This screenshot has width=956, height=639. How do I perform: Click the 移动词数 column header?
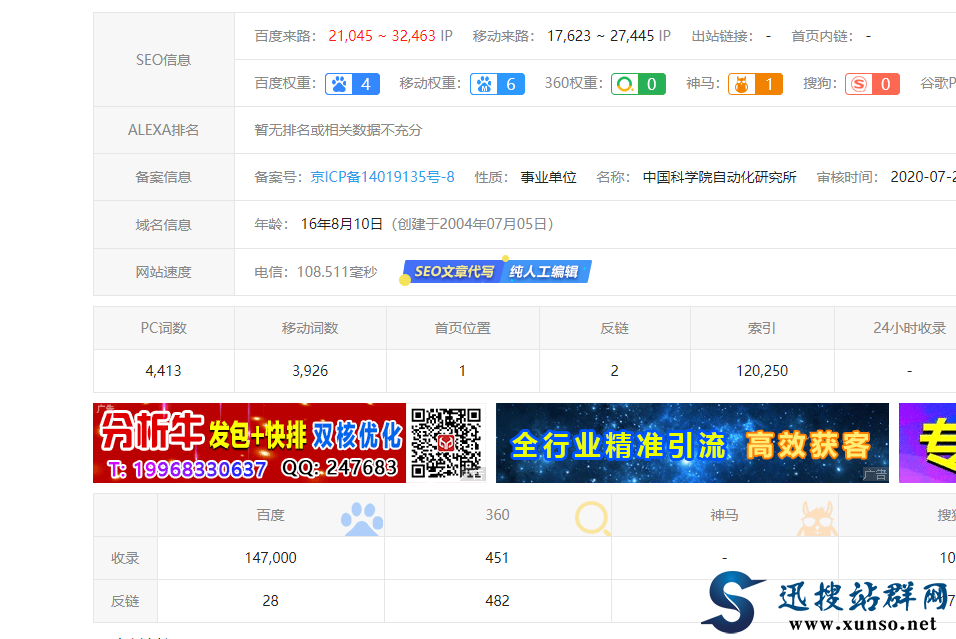pyautogui.click(x=310, y=328)
